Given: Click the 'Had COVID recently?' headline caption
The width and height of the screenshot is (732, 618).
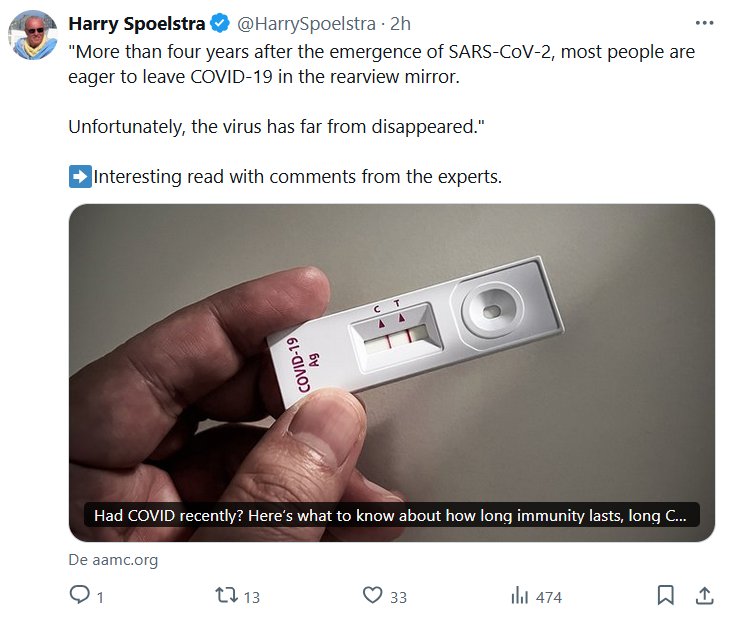Looking at the screenshot, I should tap(390, 516).
